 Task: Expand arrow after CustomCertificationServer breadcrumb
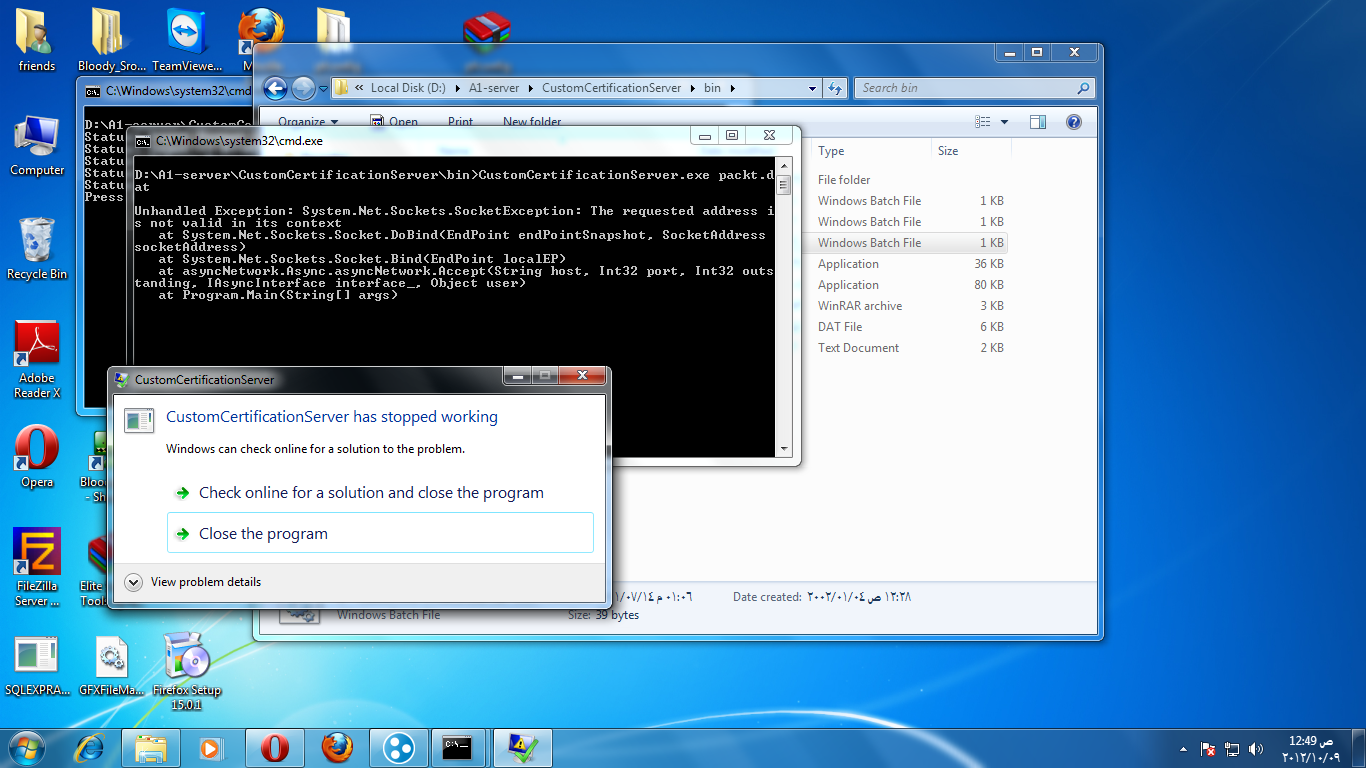692,88
